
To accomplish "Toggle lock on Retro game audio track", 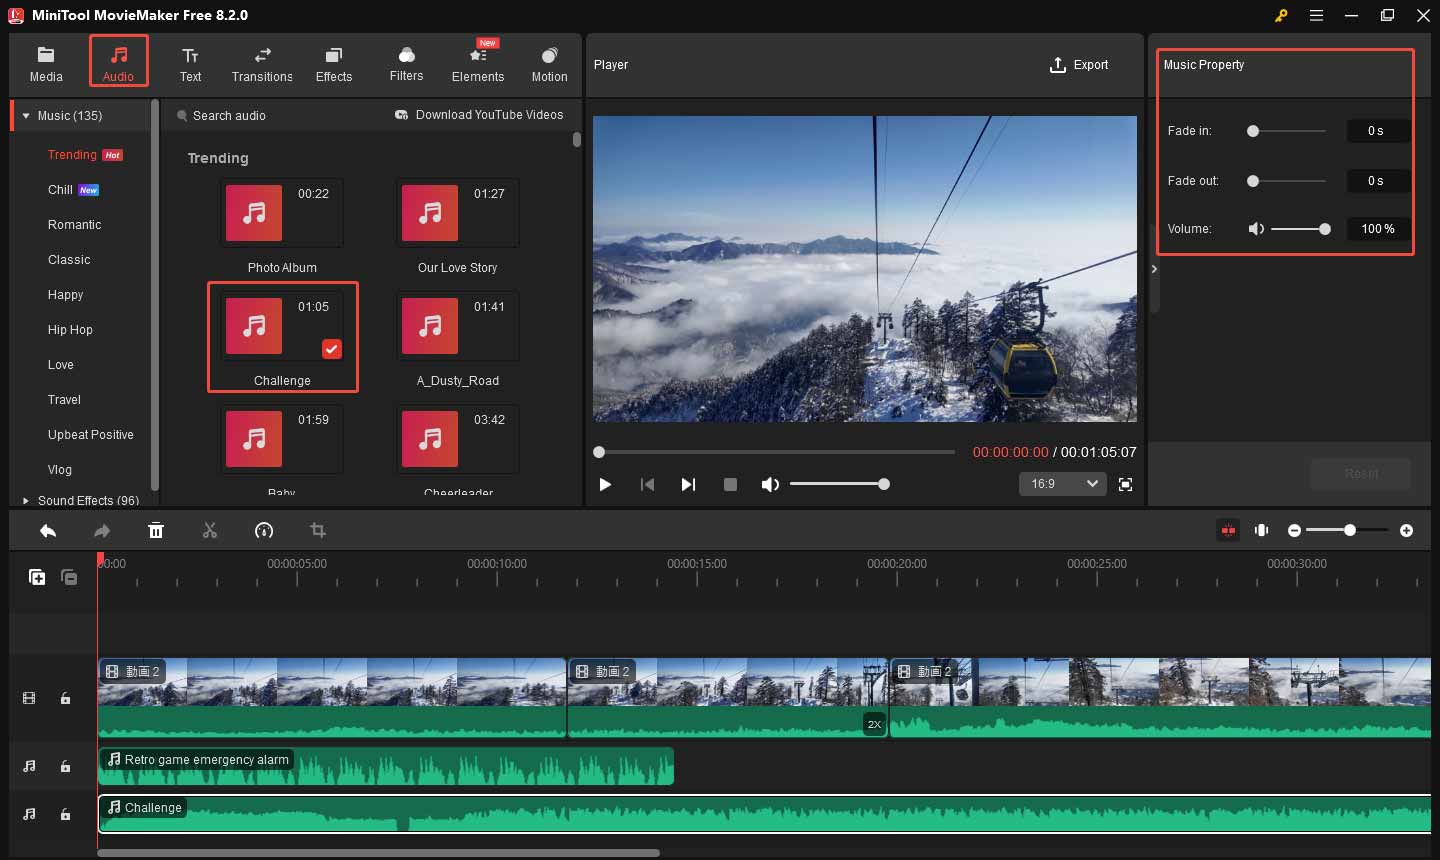I will [65, 767].
